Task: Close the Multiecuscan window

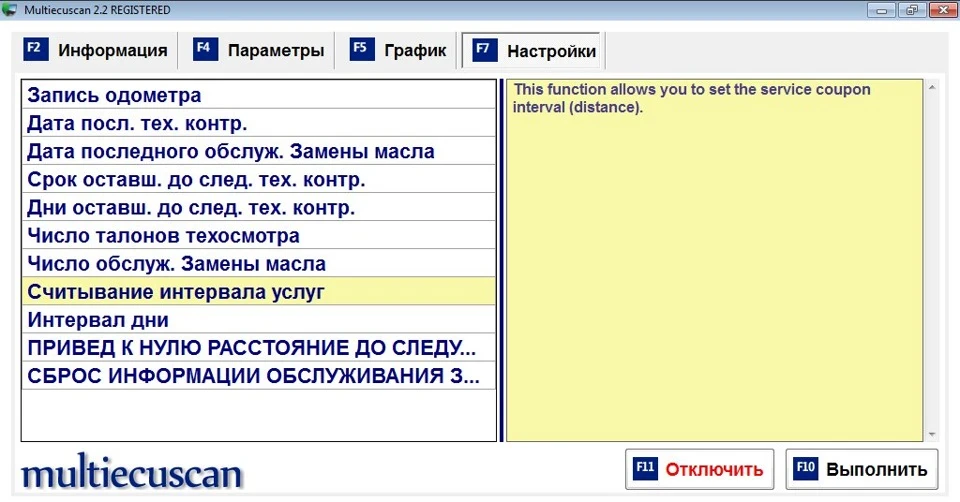Action: pyautogui.click(x=943, y=10)
